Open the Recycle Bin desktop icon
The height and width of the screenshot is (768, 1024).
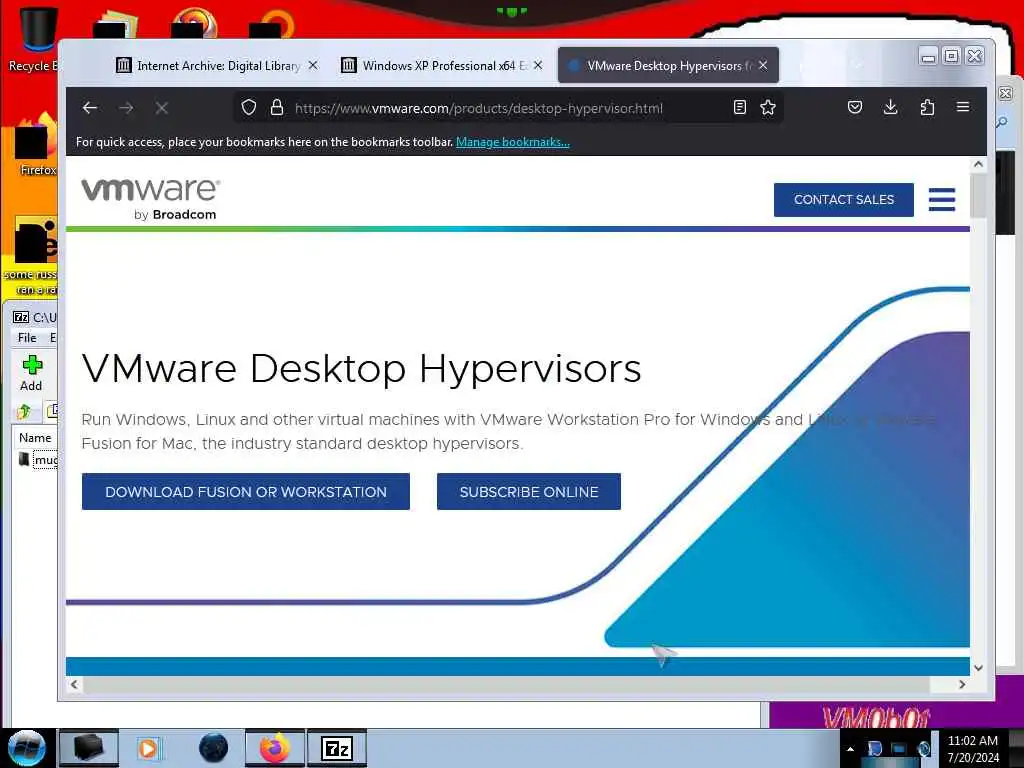[x=33, y=39]
